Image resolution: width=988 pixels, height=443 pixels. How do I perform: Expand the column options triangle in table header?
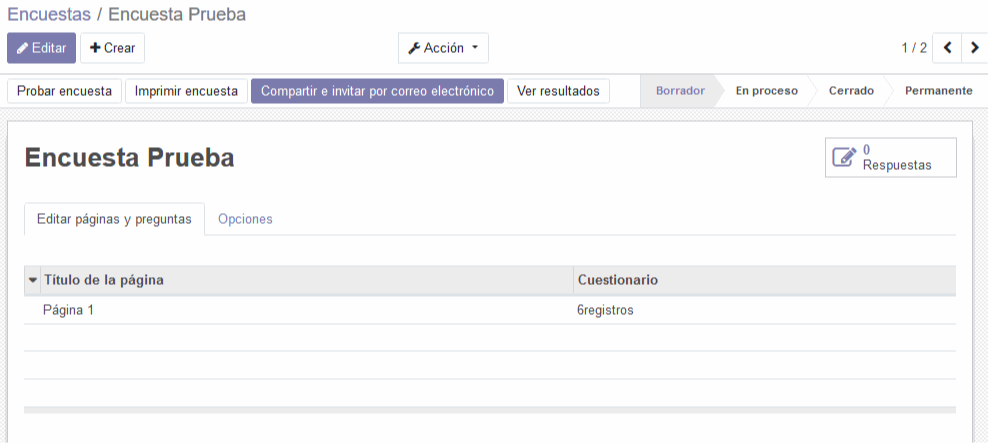tap(33, 280)
